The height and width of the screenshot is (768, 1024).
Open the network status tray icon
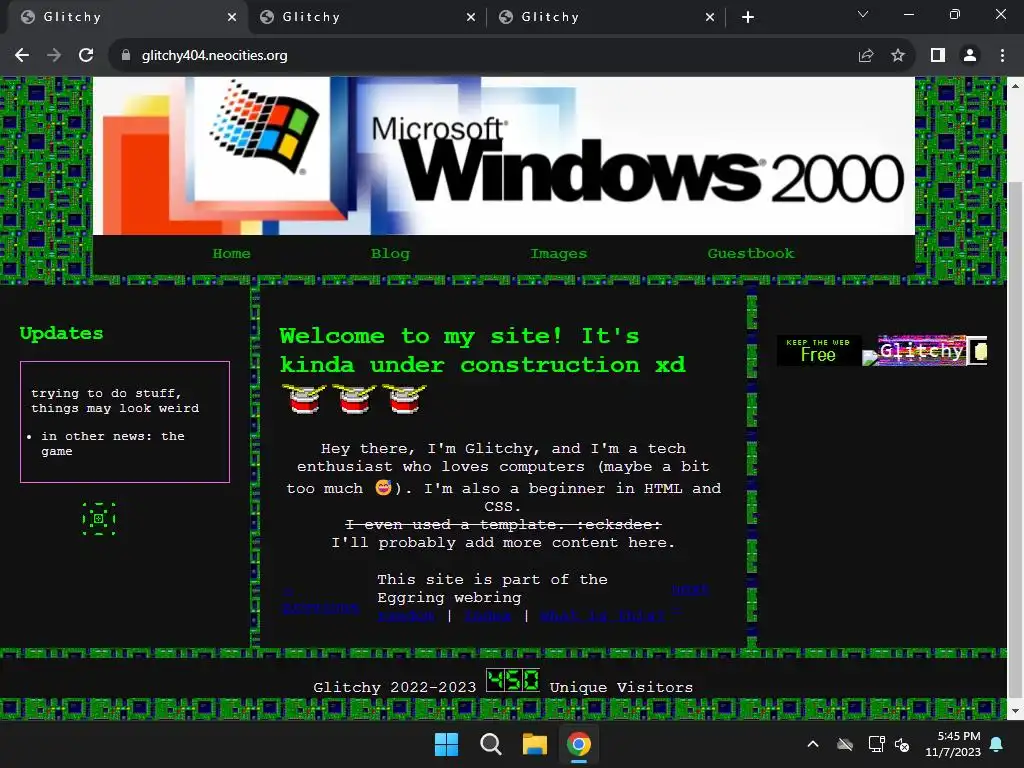[876, 744]
